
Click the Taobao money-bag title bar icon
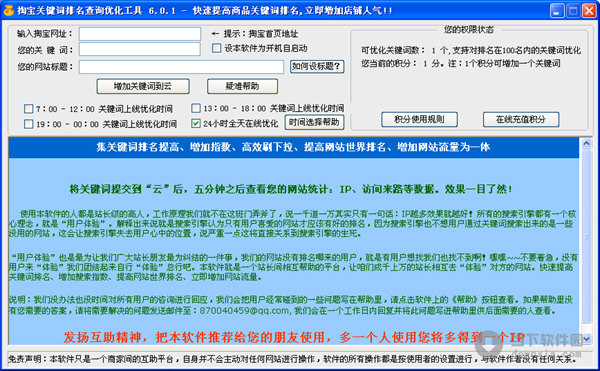(x=8, y=10)
